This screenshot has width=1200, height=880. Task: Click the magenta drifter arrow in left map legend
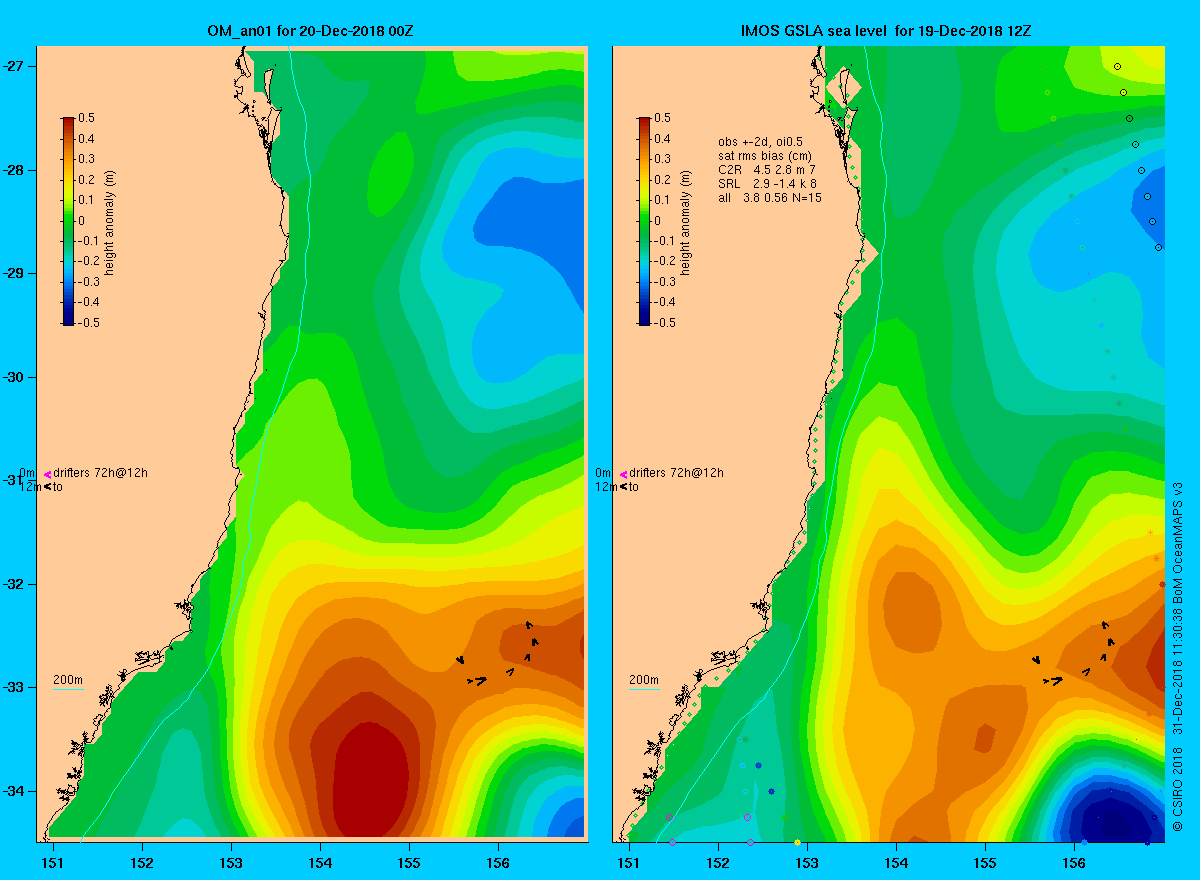47,474
